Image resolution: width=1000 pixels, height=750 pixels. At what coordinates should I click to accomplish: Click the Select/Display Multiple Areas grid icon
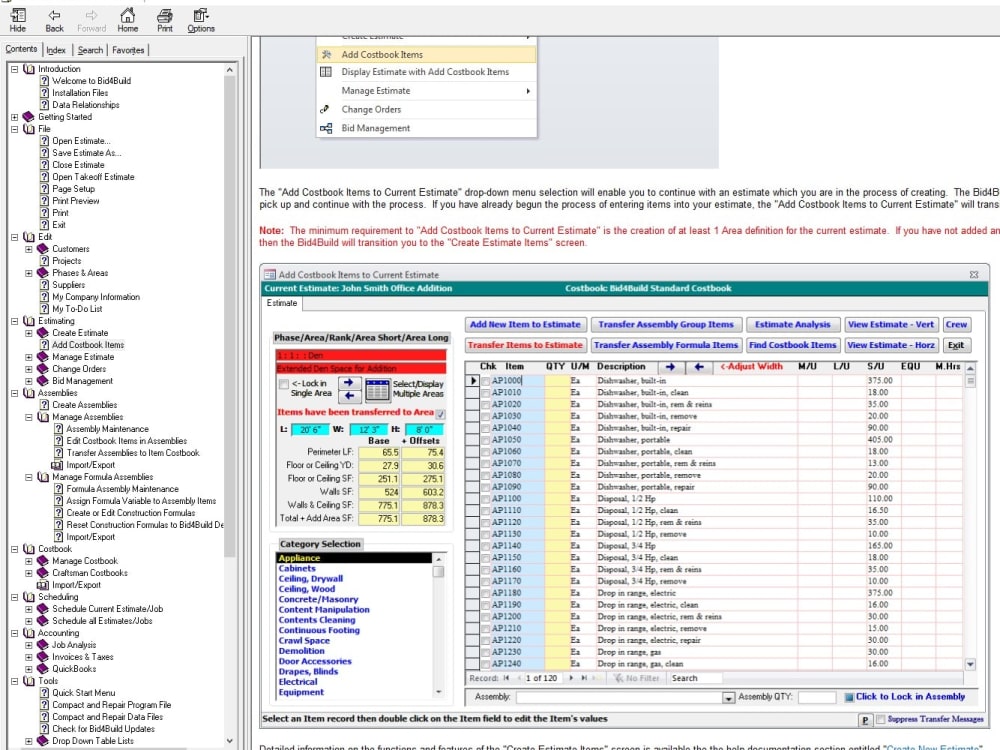[x=378, y=389]
